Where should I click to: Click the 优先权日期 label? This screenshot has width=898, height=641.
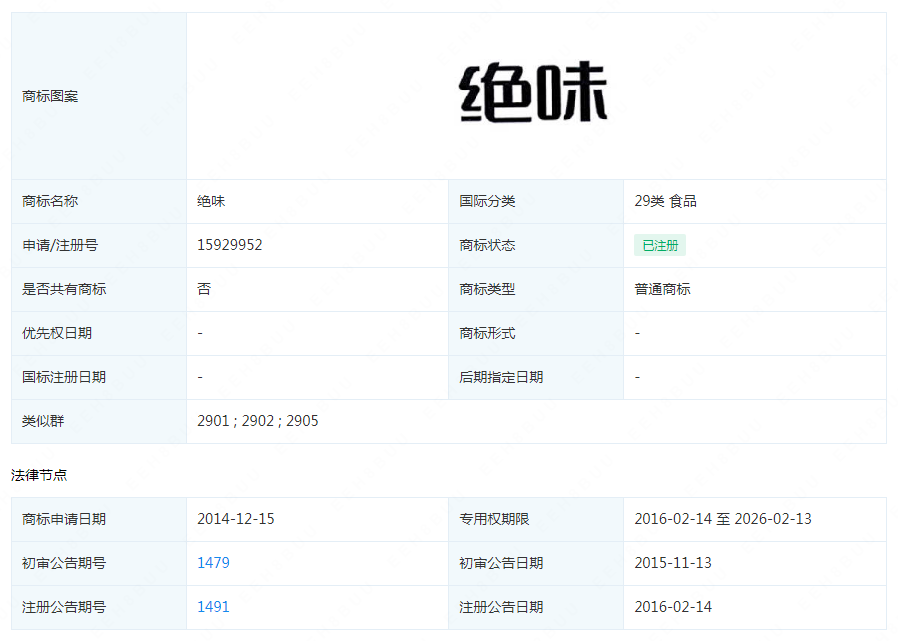tap(57, 333)
